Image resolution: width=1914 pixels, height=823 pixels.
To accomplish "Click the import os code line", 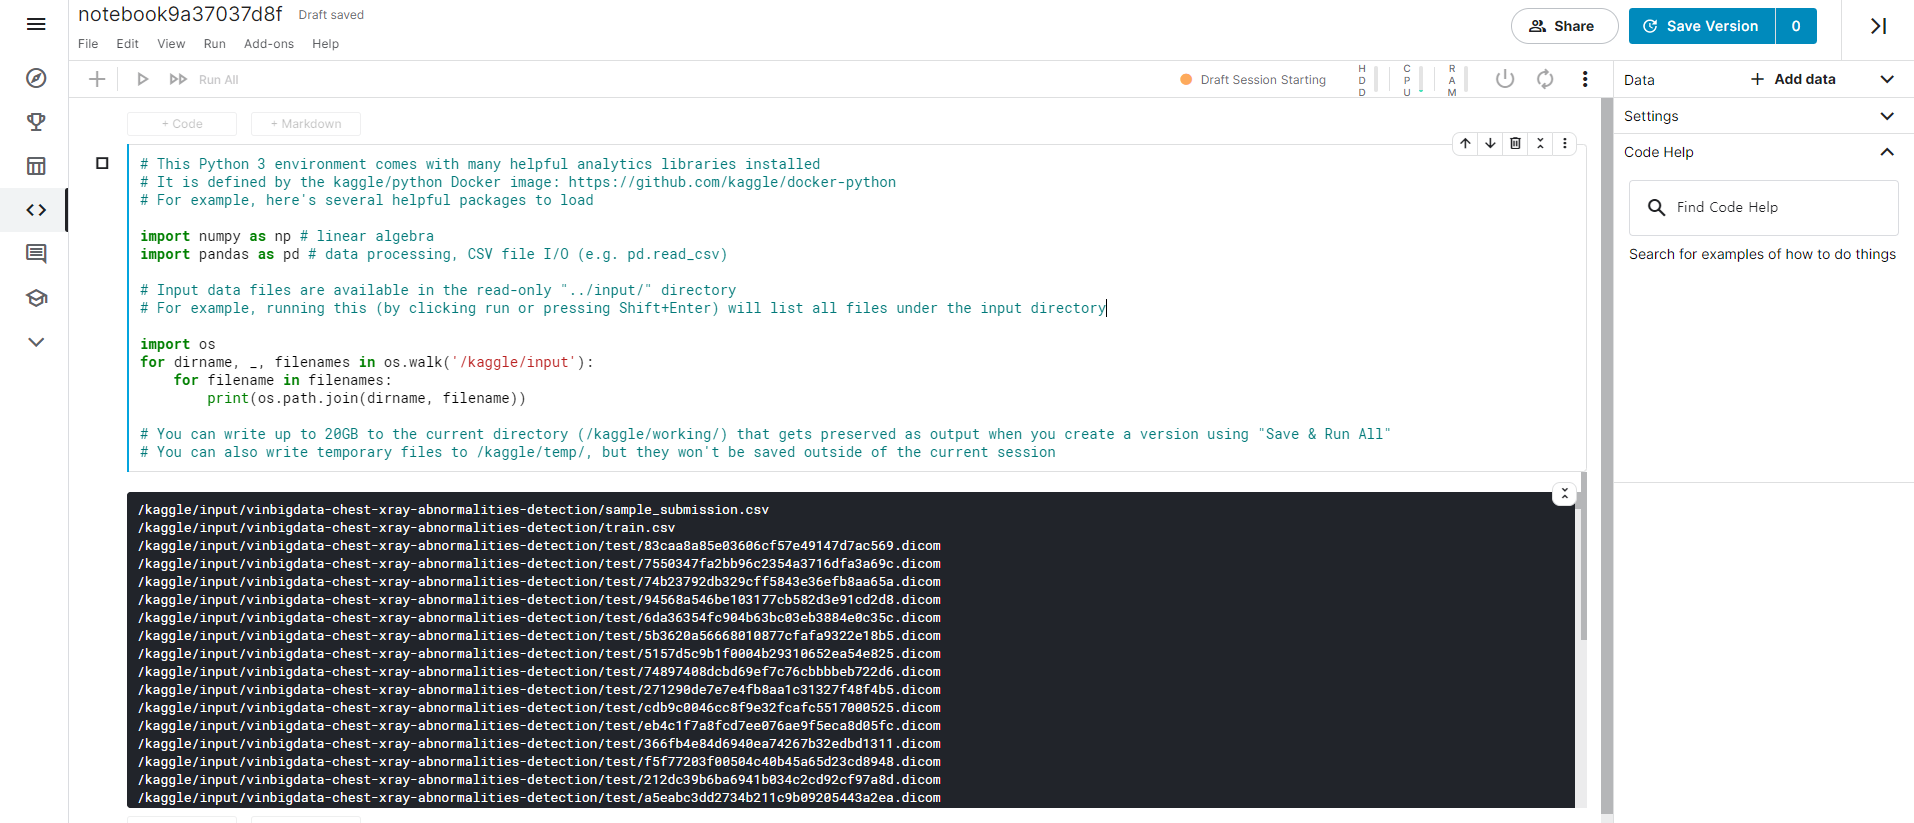I will (x=178, y=344).
